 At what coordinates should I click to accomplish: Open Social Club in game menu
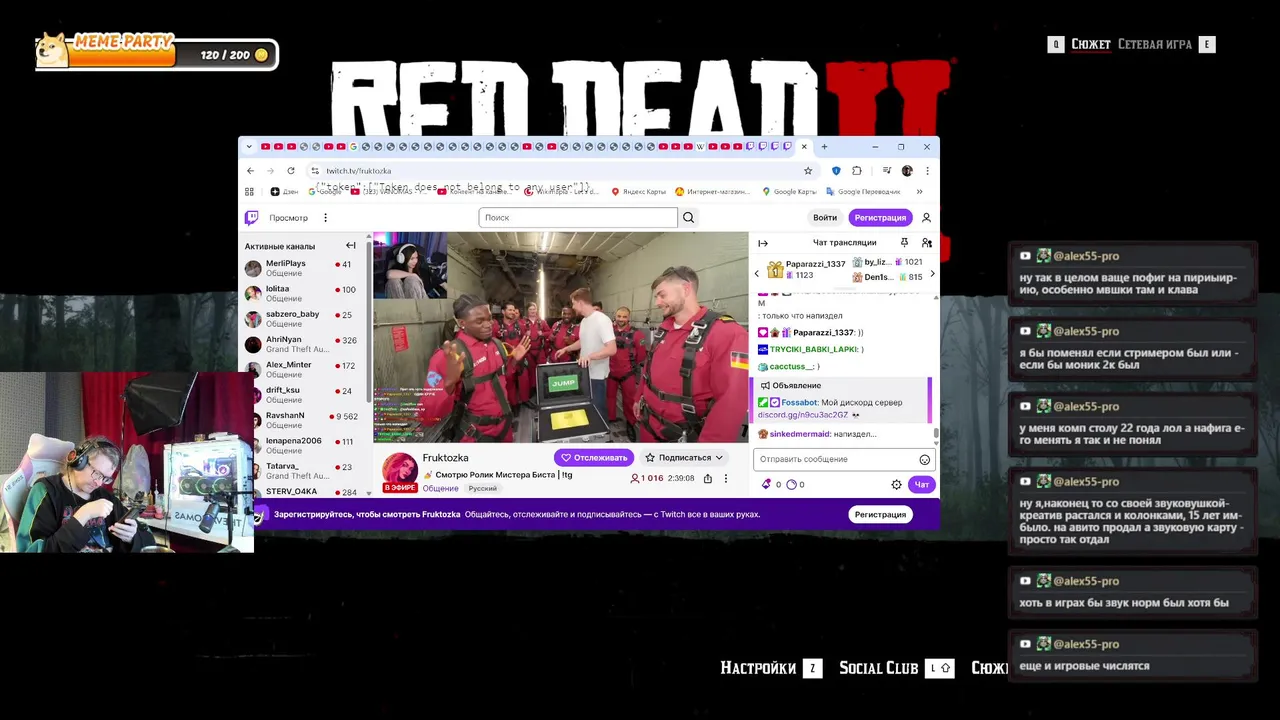pos(879,668)
